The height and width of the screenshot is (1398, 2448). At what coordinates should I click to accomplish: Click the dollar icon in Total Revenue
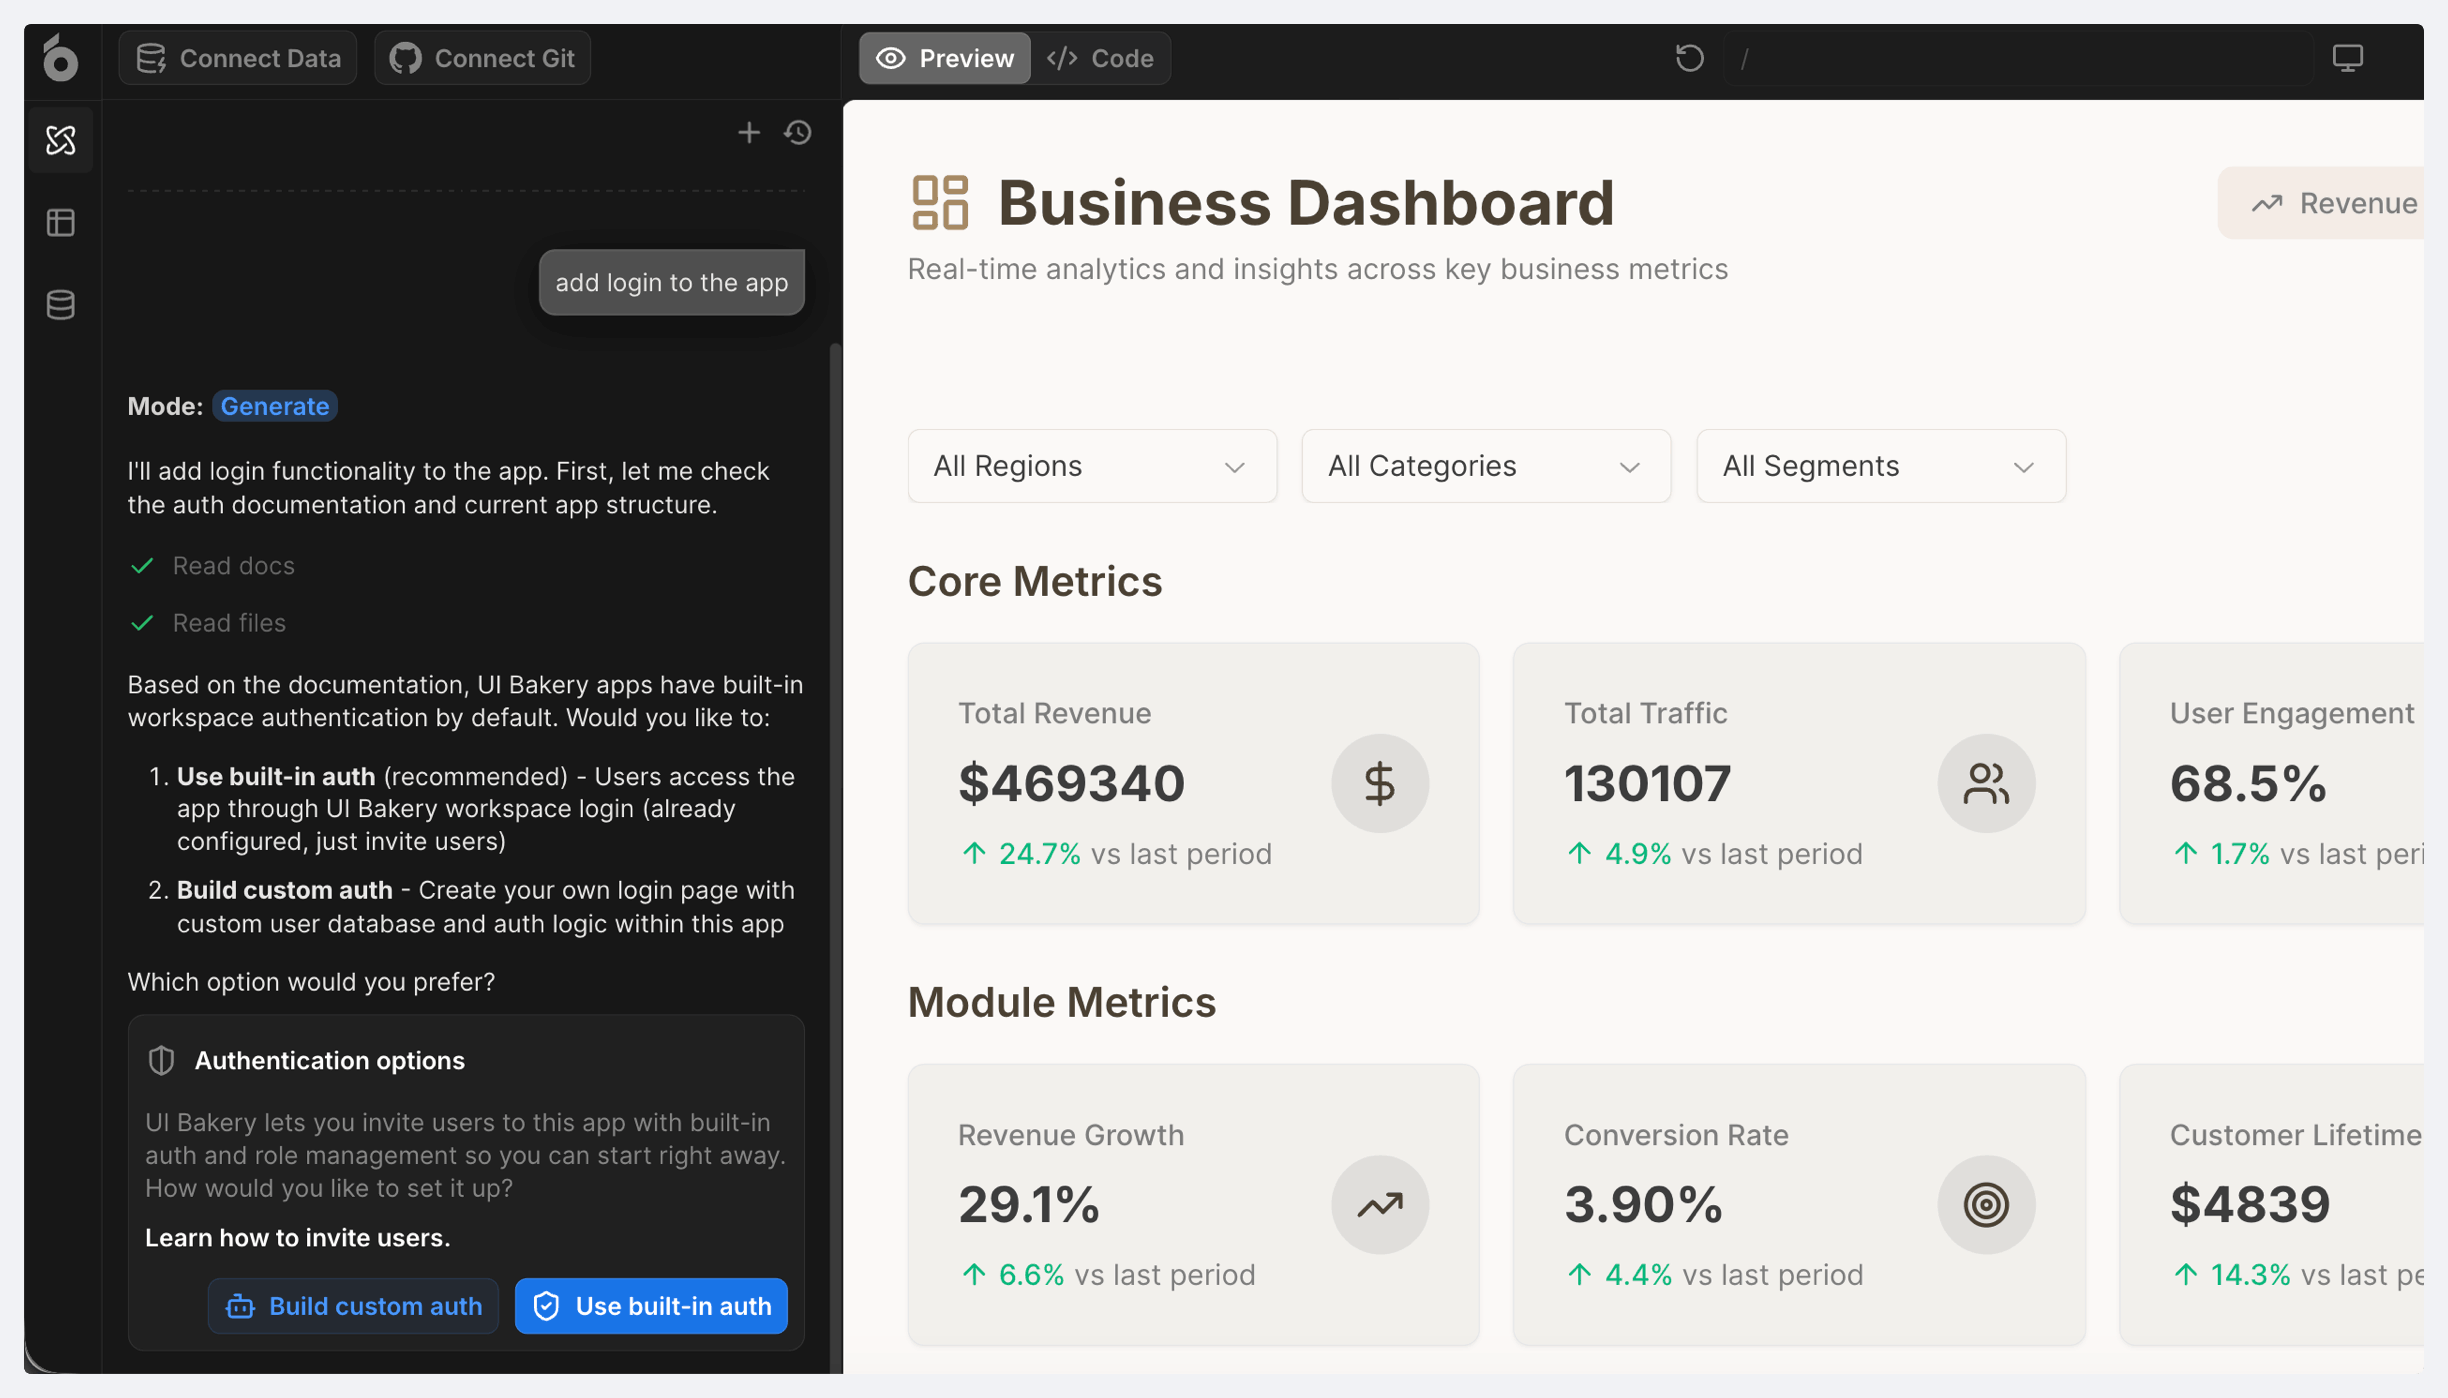[x=1379, y=783]
